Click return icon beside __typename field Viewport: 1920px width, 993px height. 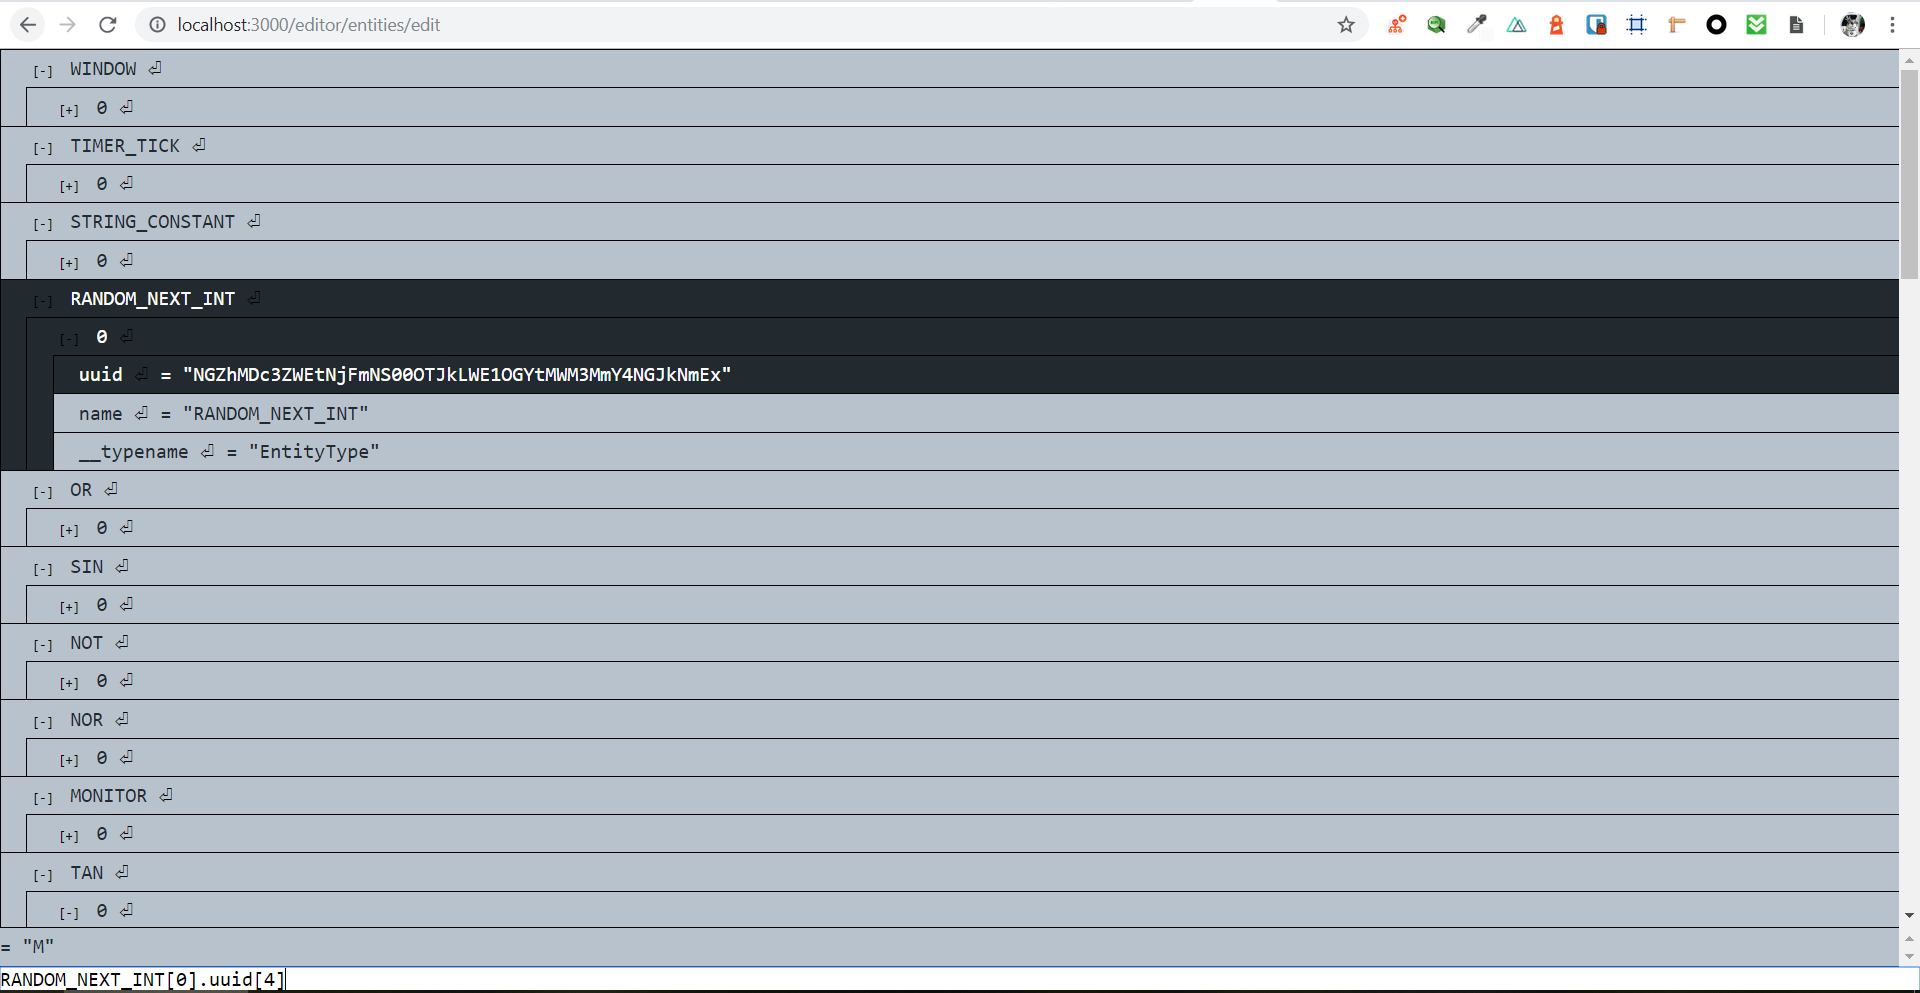[x=207, y=451]
